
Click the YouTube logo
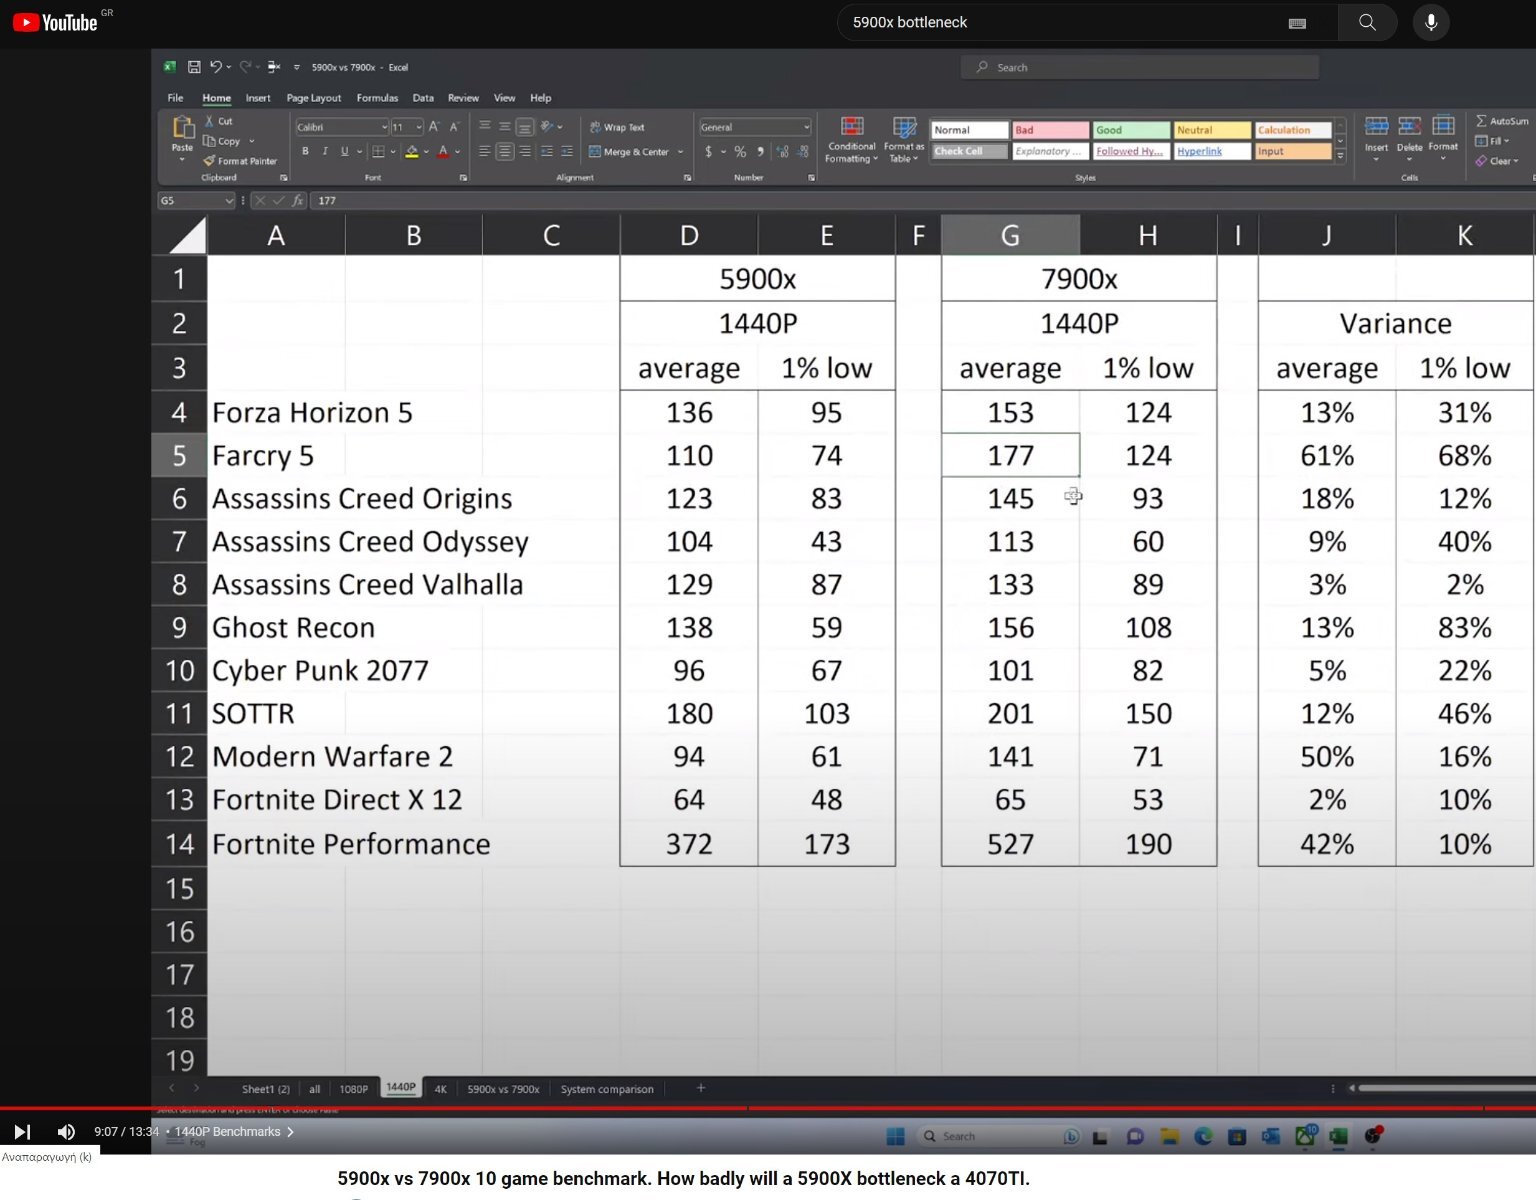(x=55, y=22)
